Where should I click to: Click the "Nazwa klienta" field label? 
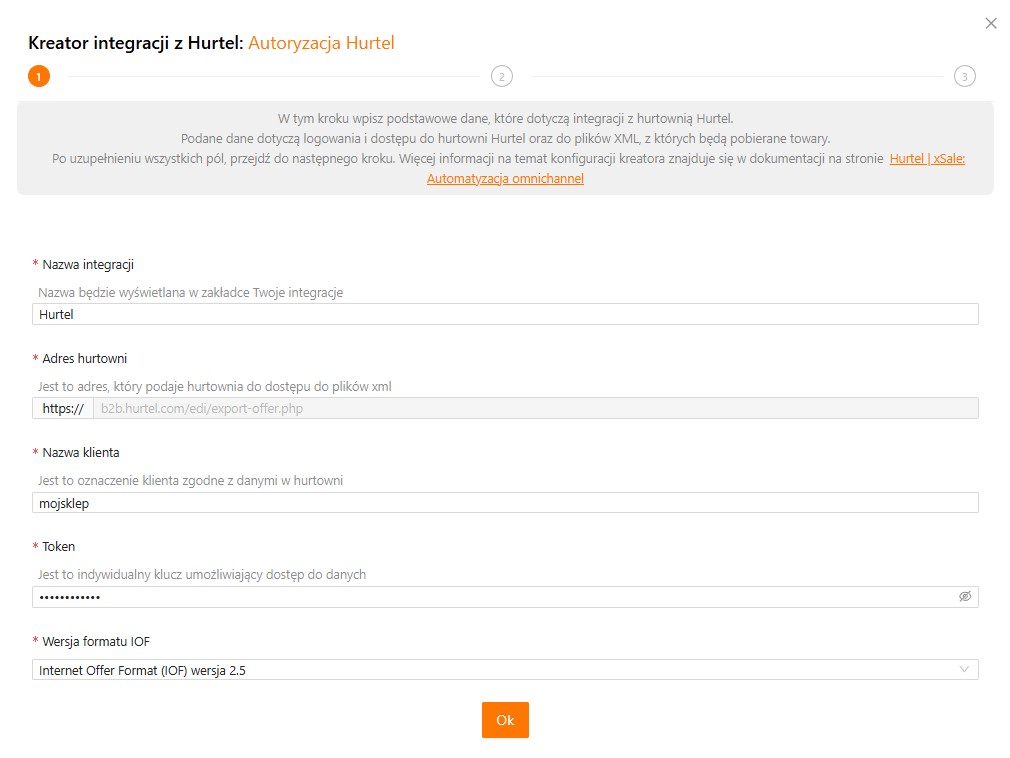tap(81, 453)
